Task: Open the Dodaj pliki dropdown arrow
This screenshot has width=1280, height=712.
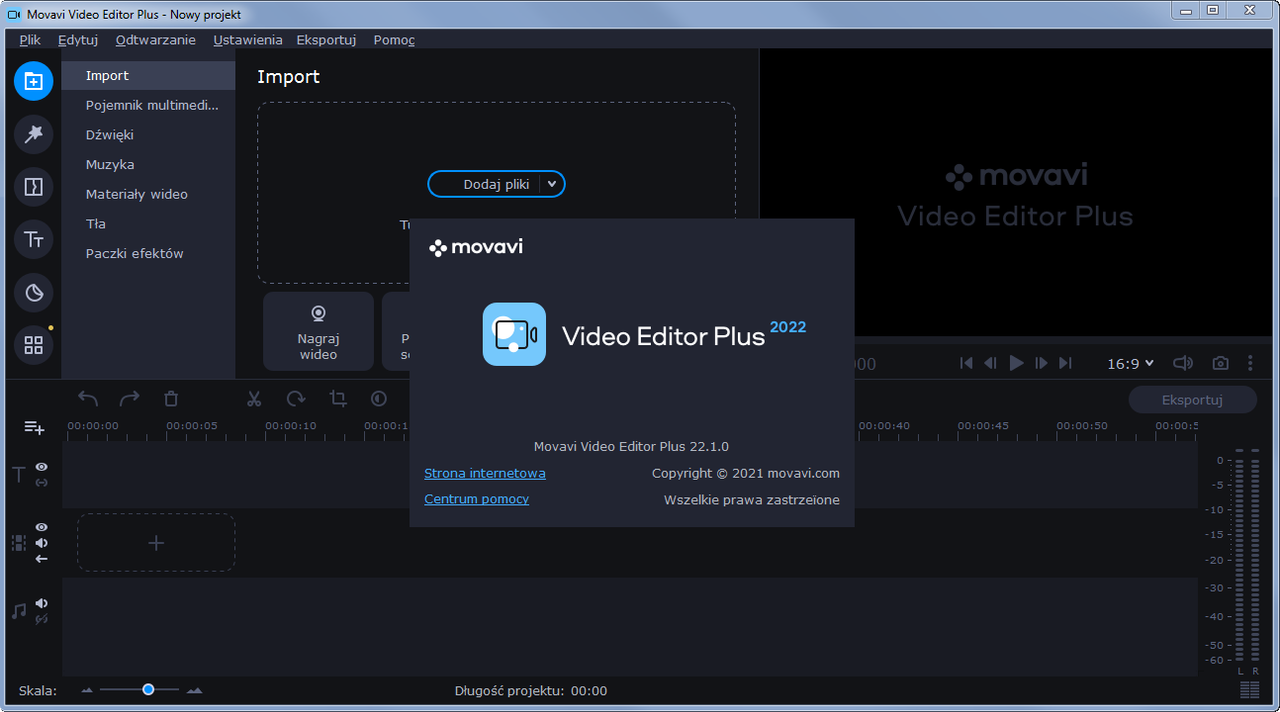Action: [x=552, y=184]
